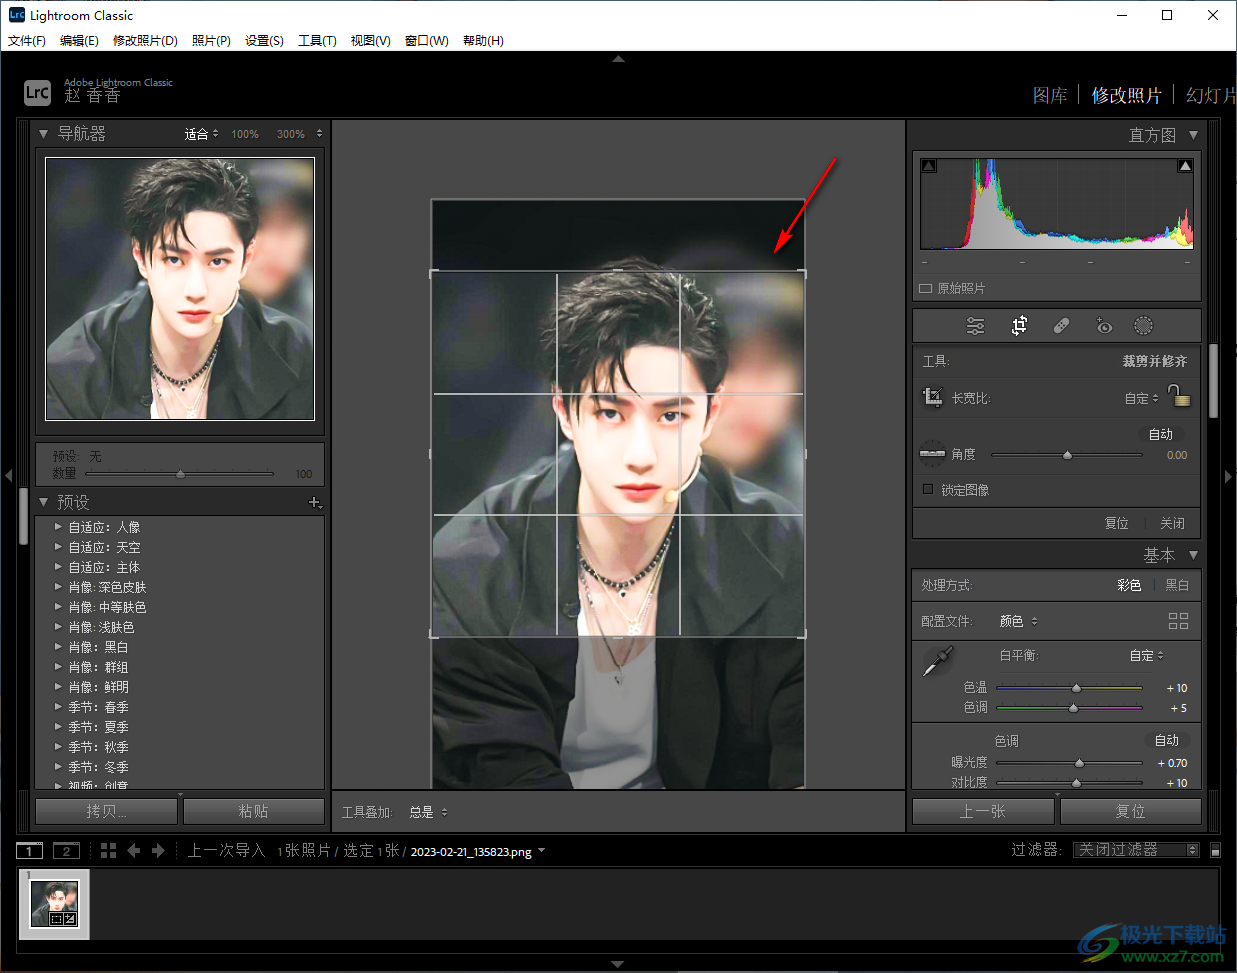Viewport: 1237px width, 973px height.
Task: Add a new preset with plus icon
Action: (314, 502)
